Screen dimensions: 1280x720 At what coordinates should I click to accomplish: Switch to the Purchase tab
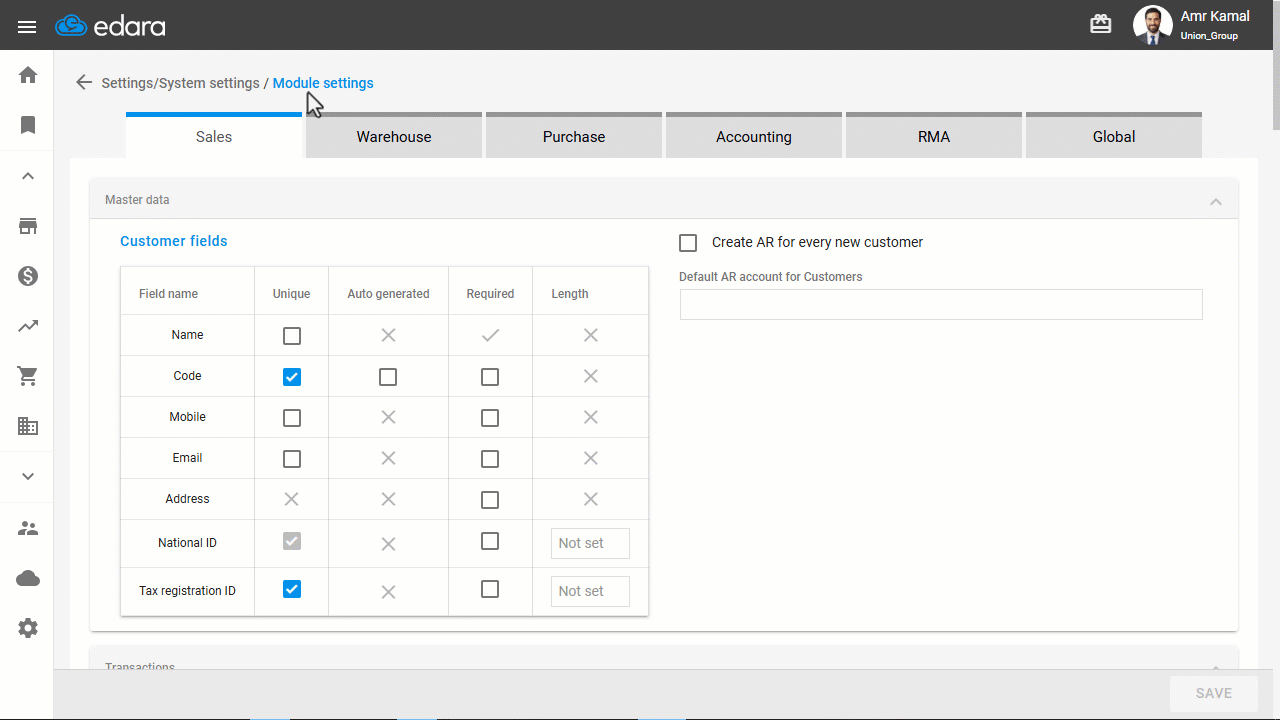coord(574,135)
